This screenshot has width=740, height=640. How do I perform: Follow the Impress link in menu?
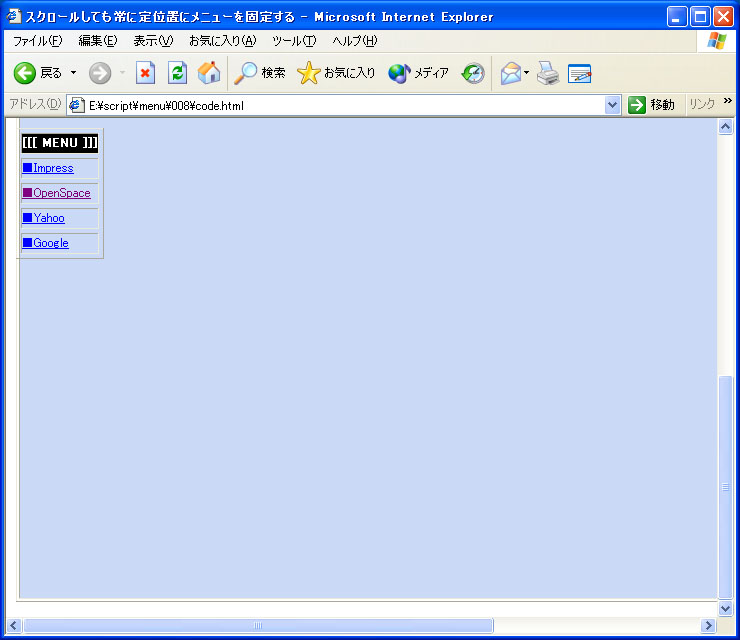click(x=48, y=168)
